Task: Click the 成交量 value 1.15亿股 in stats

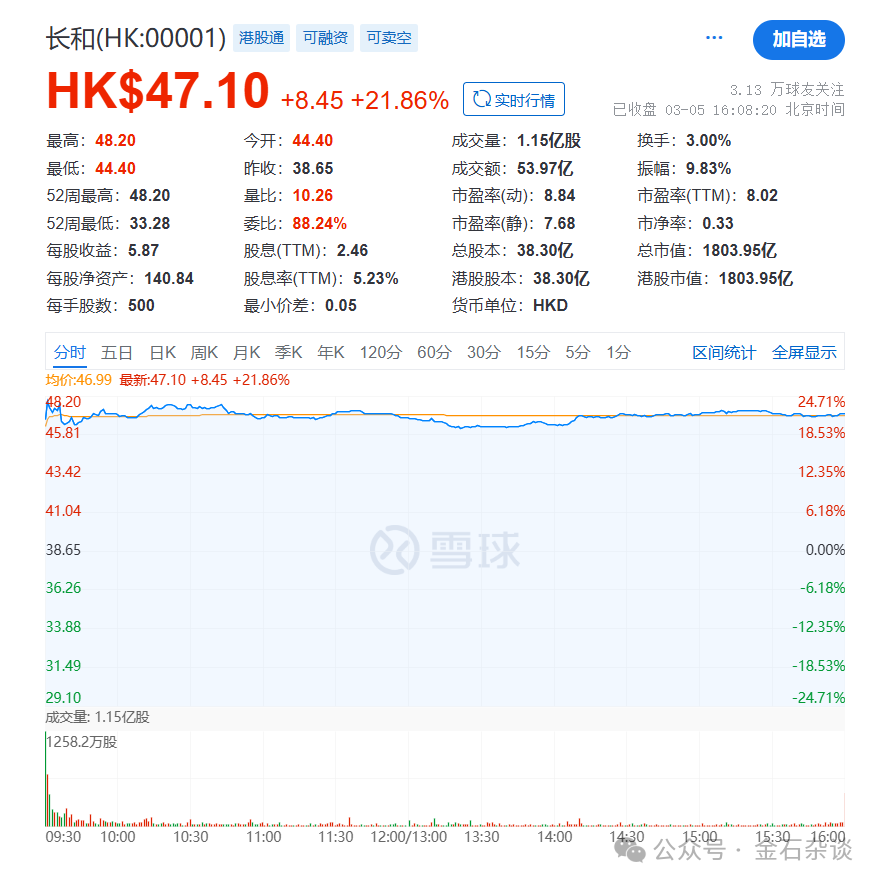Action: [x=549, y=140]
